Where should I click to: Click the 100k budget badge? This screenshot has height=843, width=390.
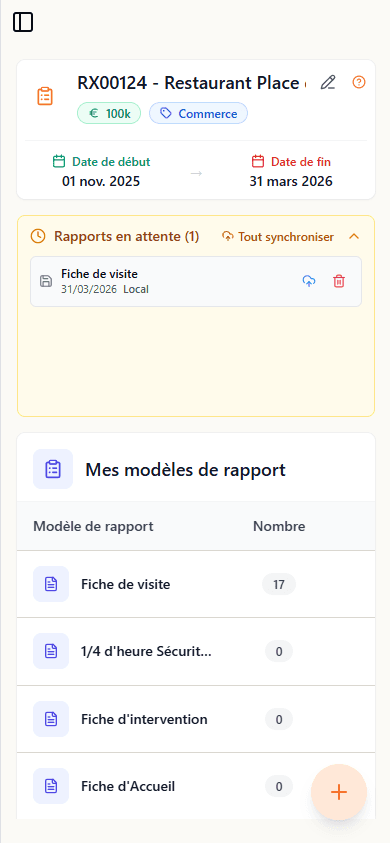(x=109, y=113)
